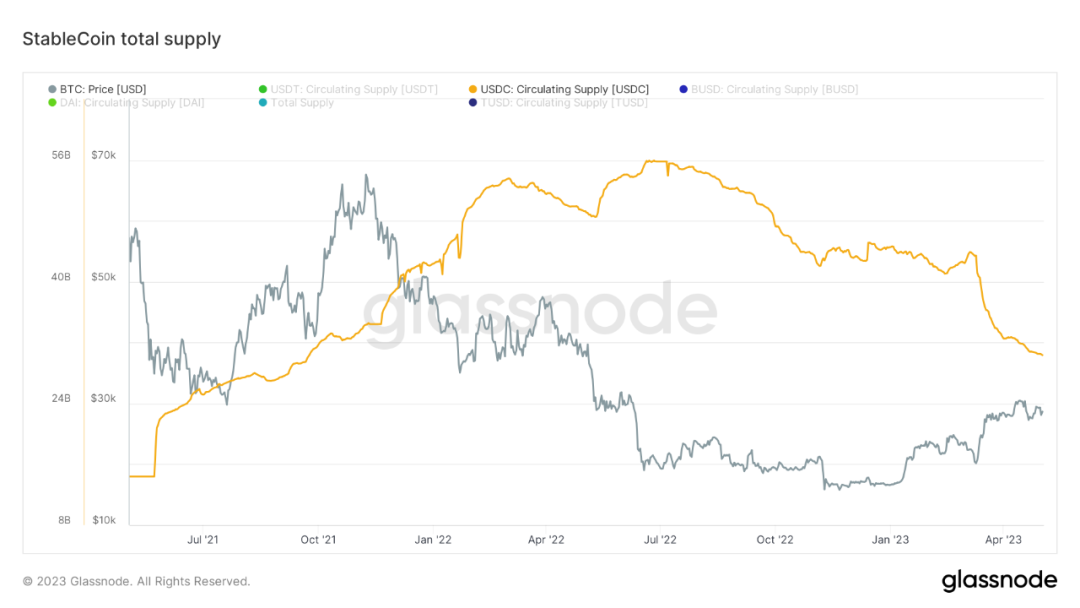This screenshot has height=608, width=1080.
Task: Click the gray BTC Price legend dot
Action: (x=52, y=90)
